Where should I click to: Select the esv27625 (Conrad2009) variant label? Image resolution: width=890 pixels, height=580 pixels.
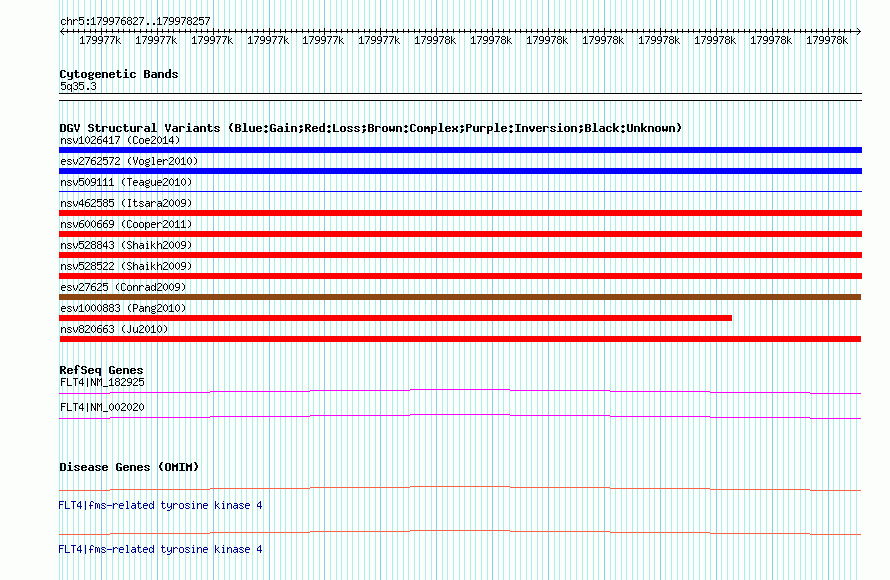(123, 287)
